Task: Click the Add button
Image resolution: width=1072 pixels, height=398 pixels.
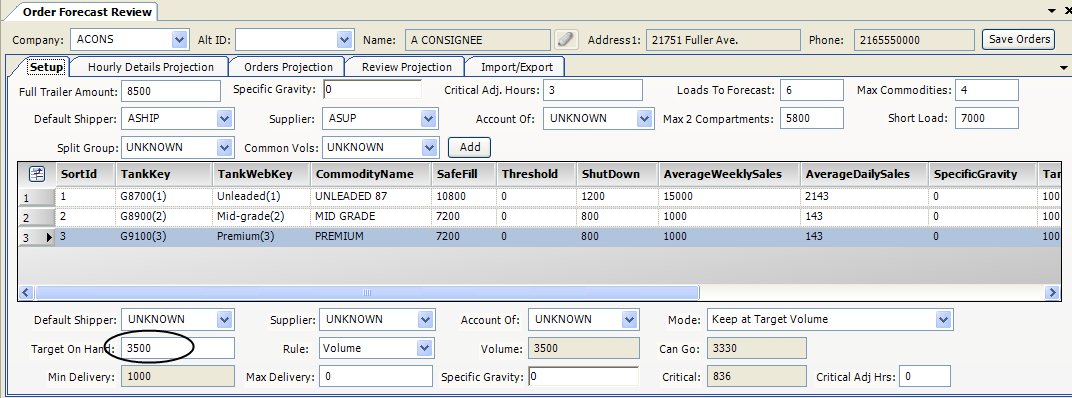Action: point(469,147)
